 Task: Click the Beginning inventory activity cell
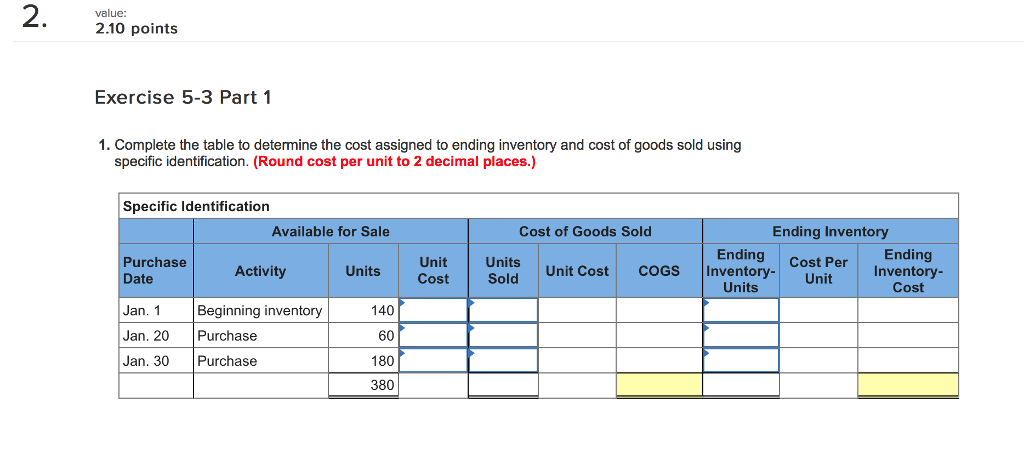[x=260, y=311]
